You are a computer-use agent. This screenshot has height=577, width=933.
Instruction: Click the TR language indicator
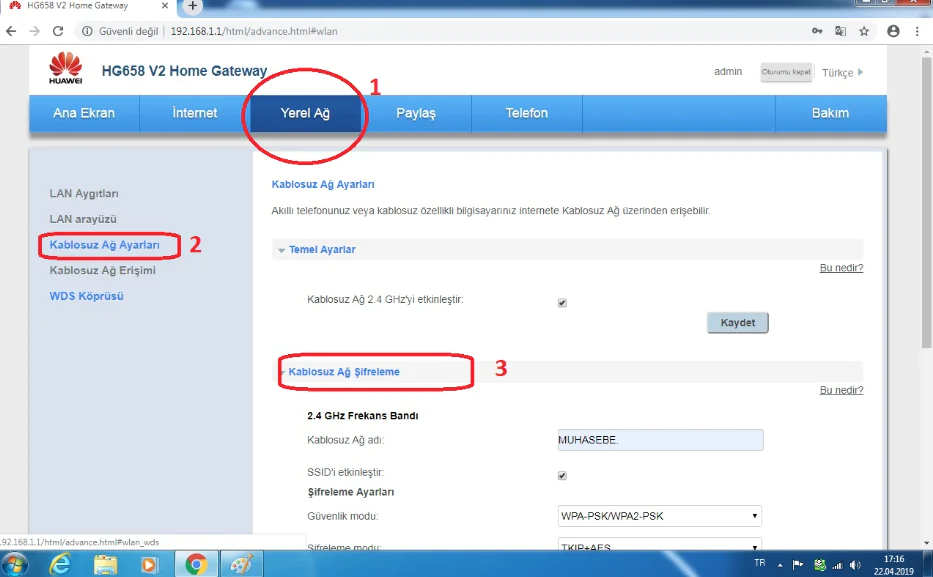(x=760, y=563)
